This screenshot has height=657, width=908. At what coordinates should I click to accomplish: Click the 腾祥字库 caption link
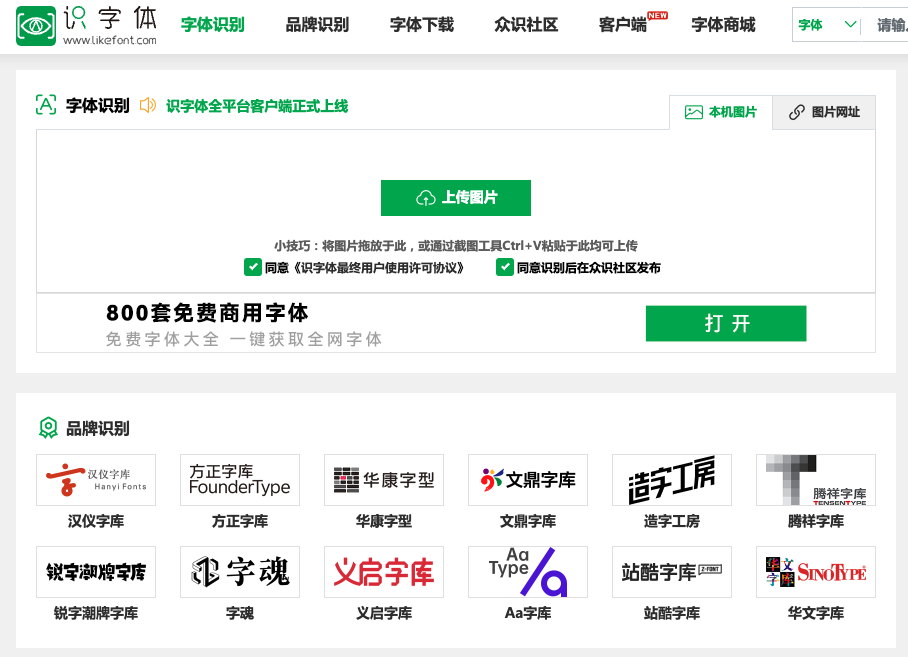816,522
